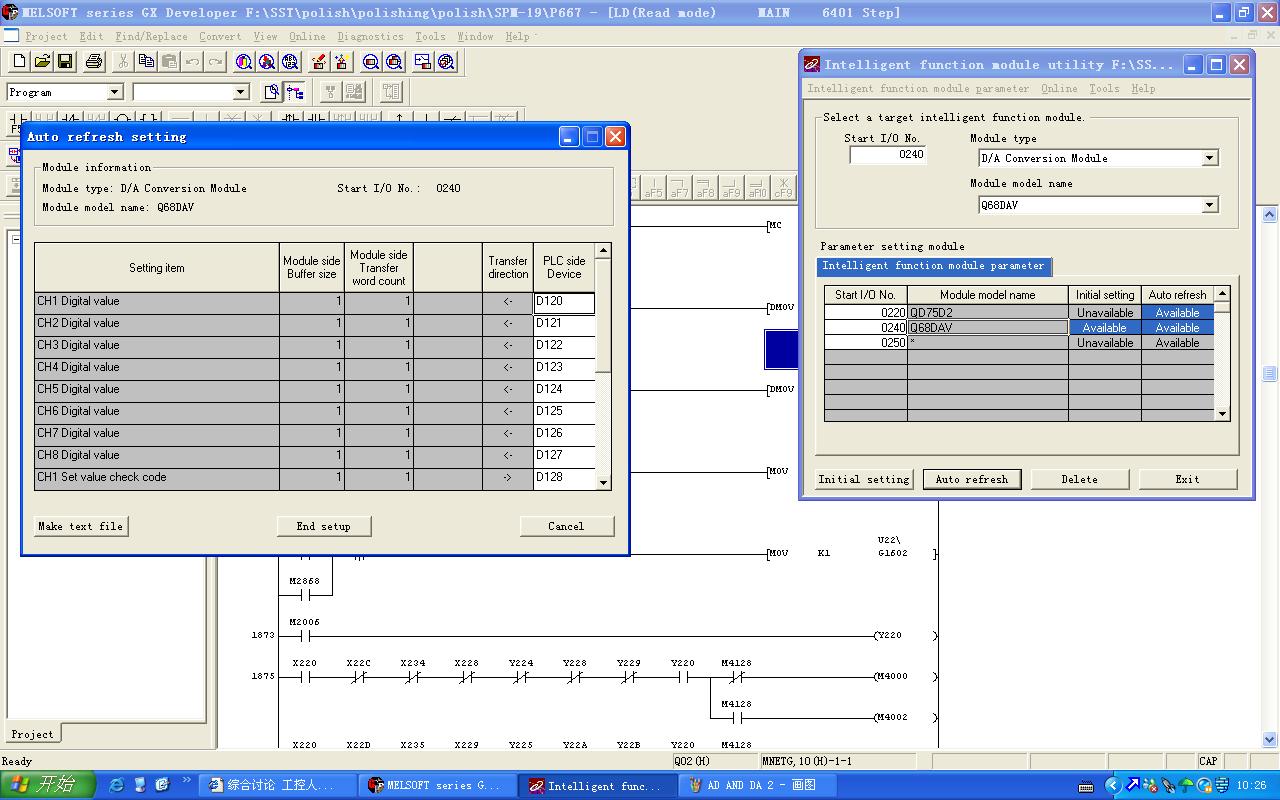Click the Print icon in the toolbar
1280x800 pixels.
point(94,62)
